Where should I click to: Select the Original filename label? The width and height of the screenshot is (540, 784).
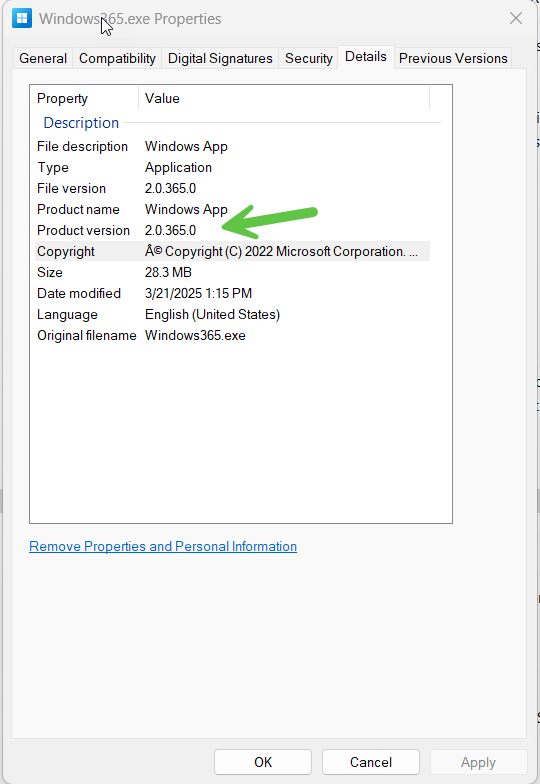click(86, 336)
